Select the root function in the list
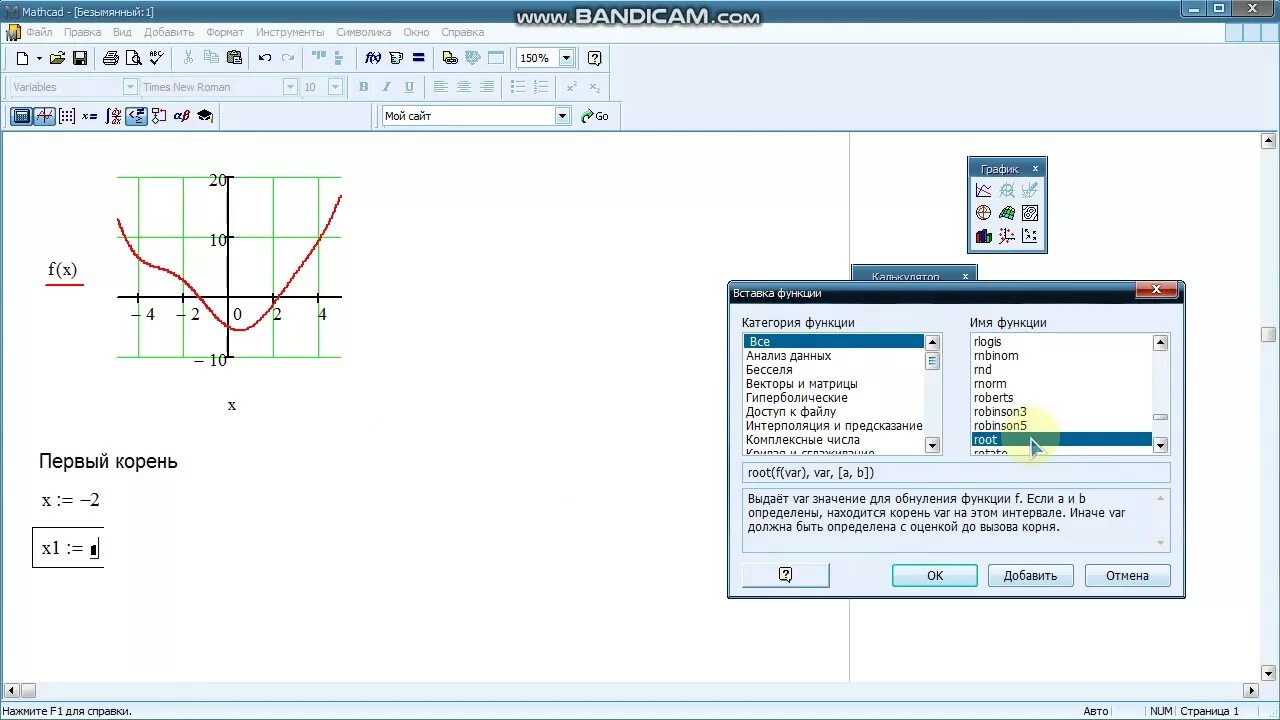The image size is (1280, 720). point(1061,440)
